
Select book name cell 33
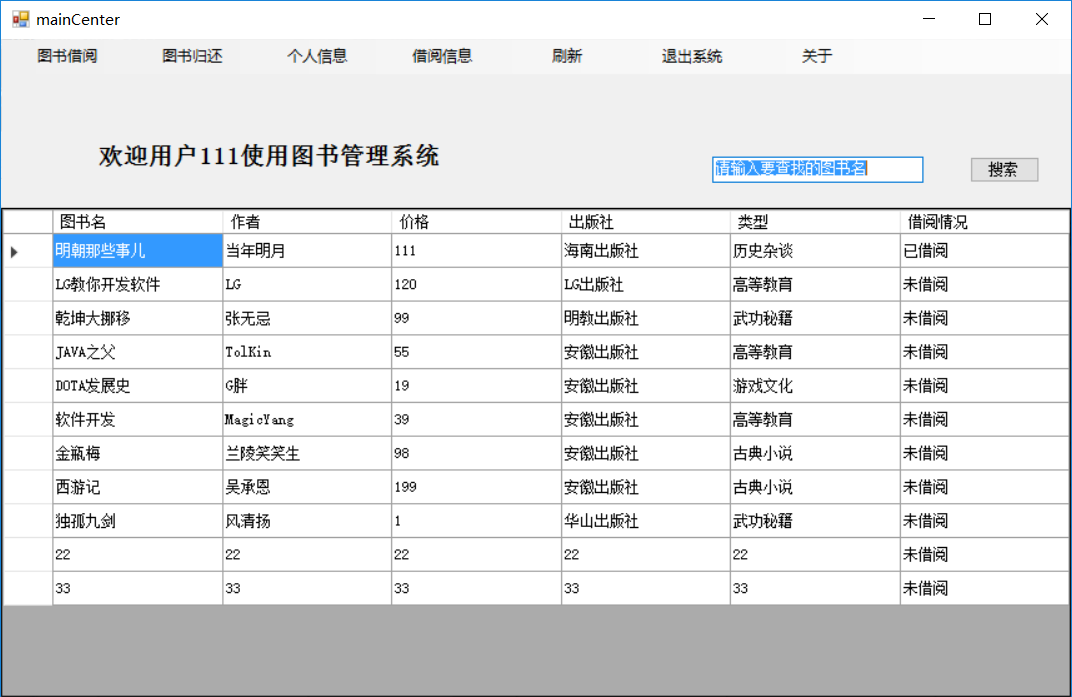pos(137,588)
